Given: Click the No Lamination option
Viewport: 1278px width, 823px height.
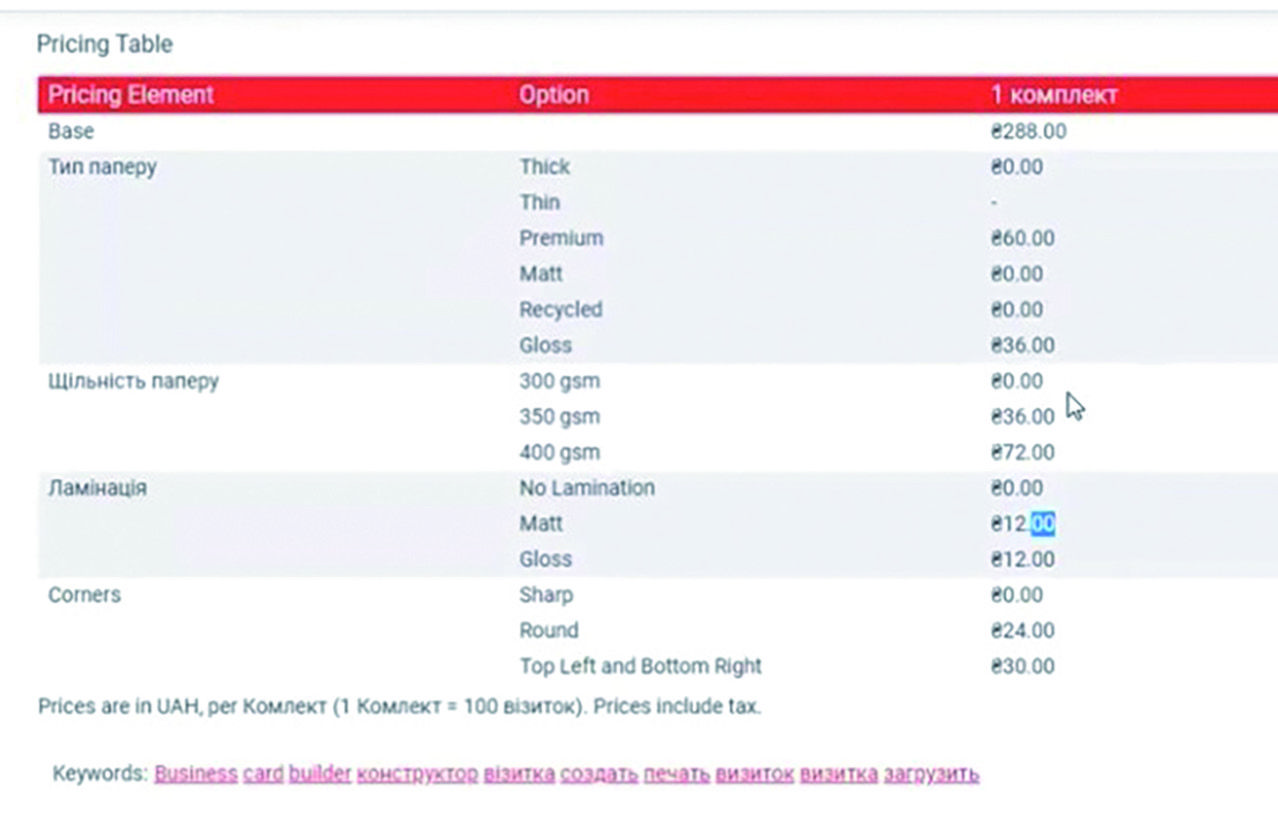Looking at the screenshot, I should (587, 488).
